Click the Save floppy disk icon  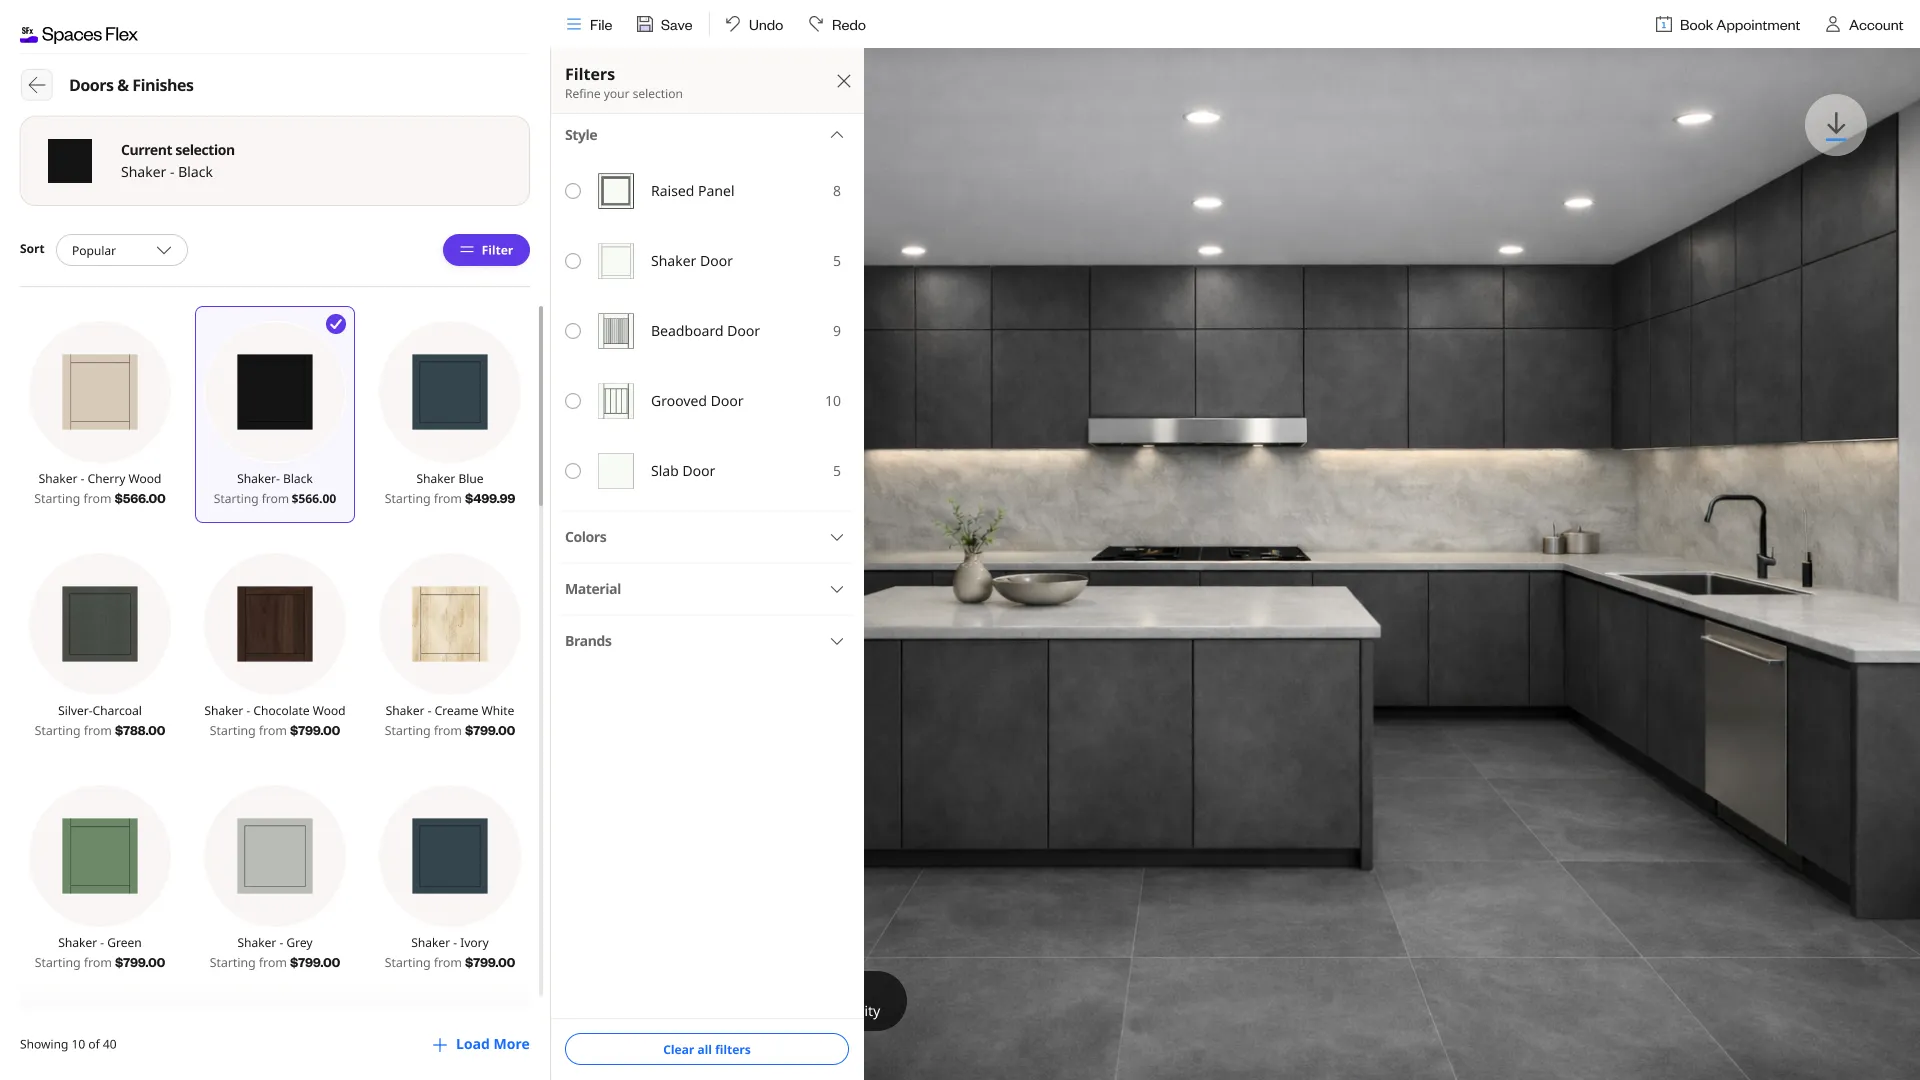(x=645, y=24)
